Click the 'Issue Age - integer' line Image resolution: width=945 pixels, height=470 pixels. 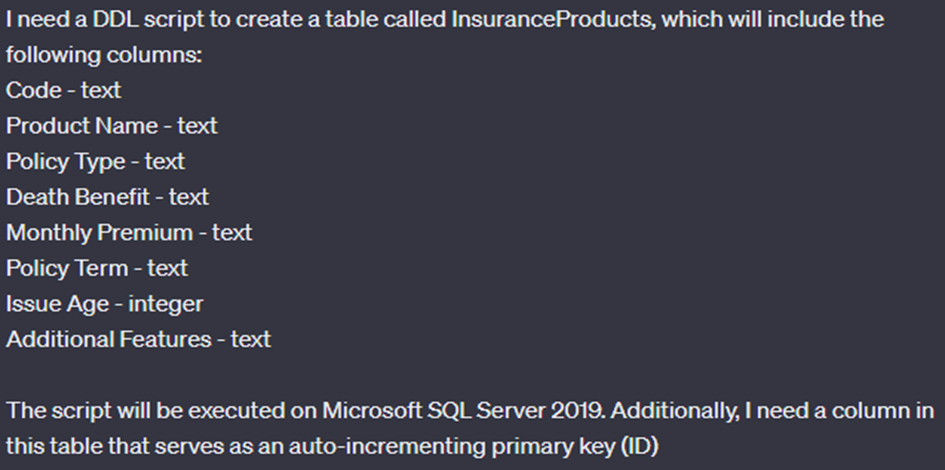[x=104, y=304]
